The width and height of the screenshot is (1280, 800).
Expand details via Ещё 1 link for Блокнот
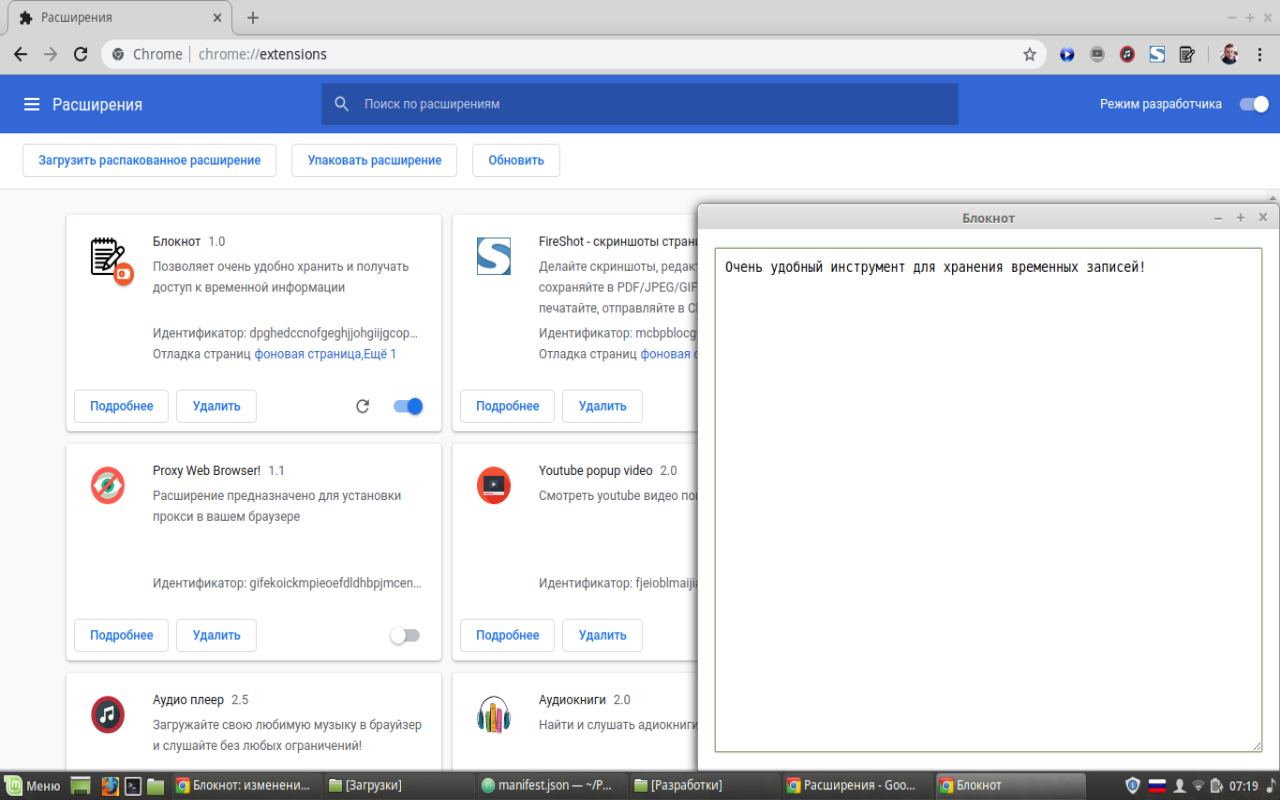point(376,354)
